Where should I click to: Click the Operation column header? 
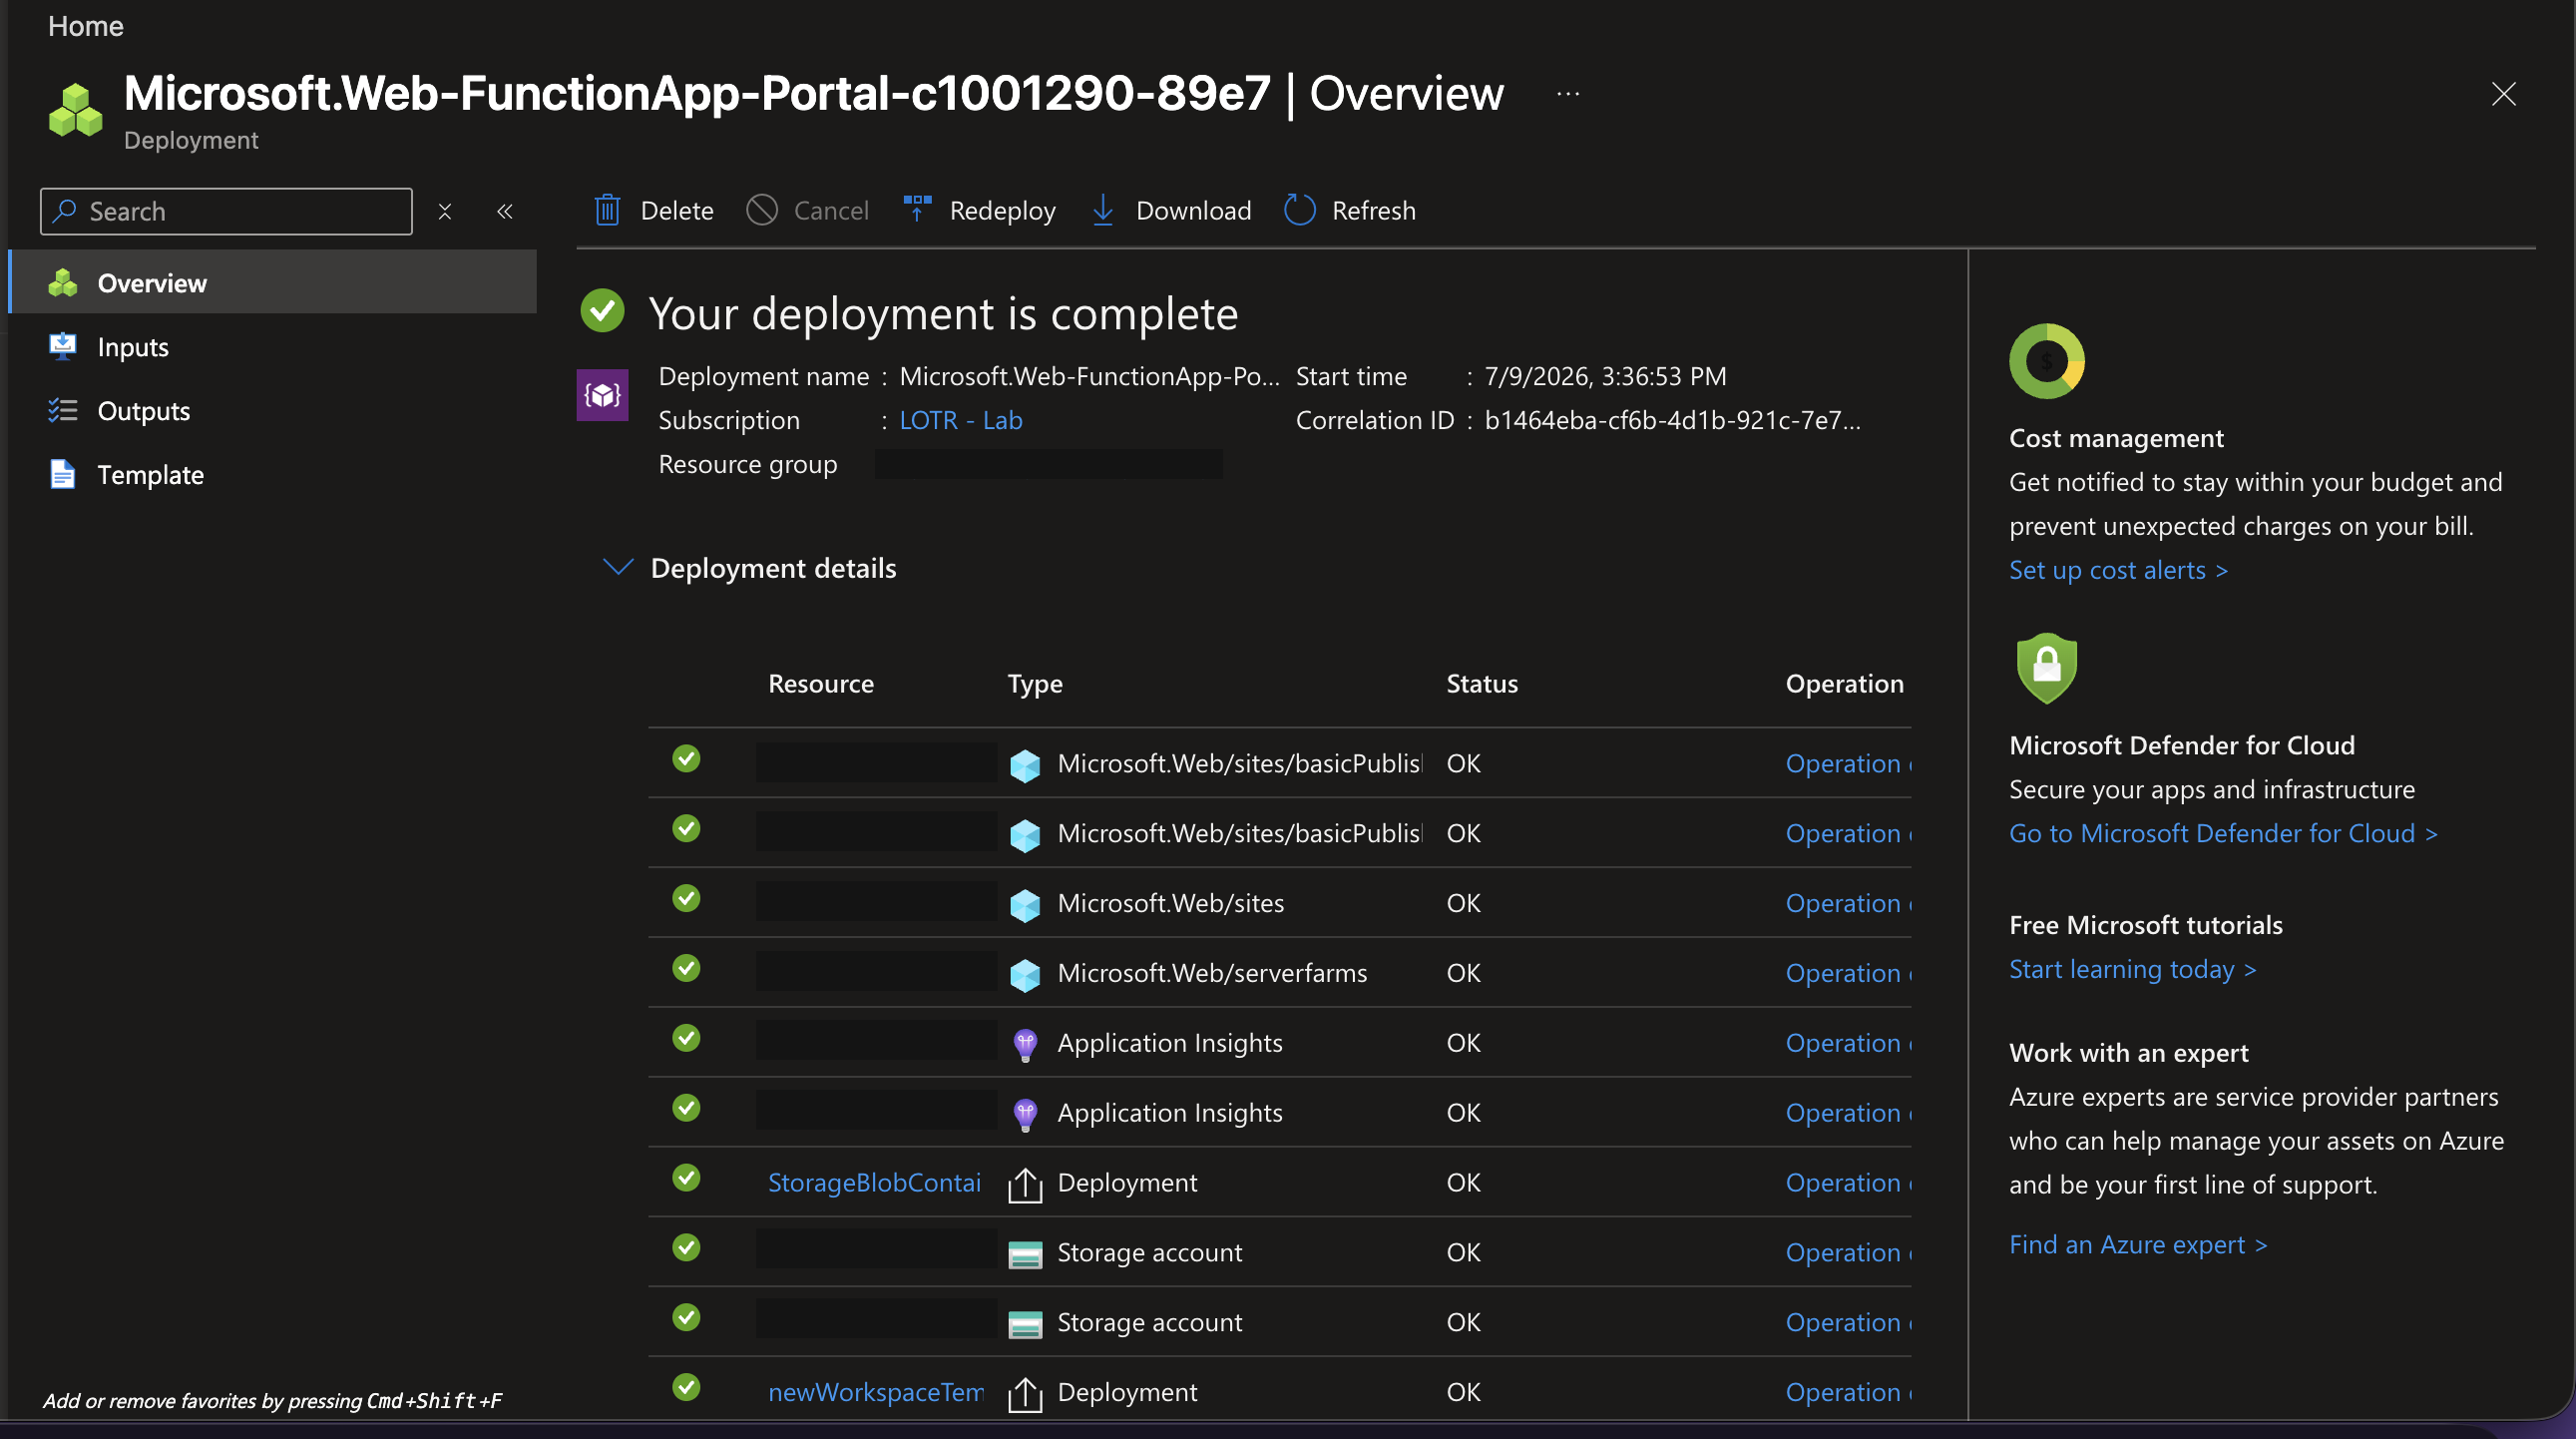click(1845, 684)
